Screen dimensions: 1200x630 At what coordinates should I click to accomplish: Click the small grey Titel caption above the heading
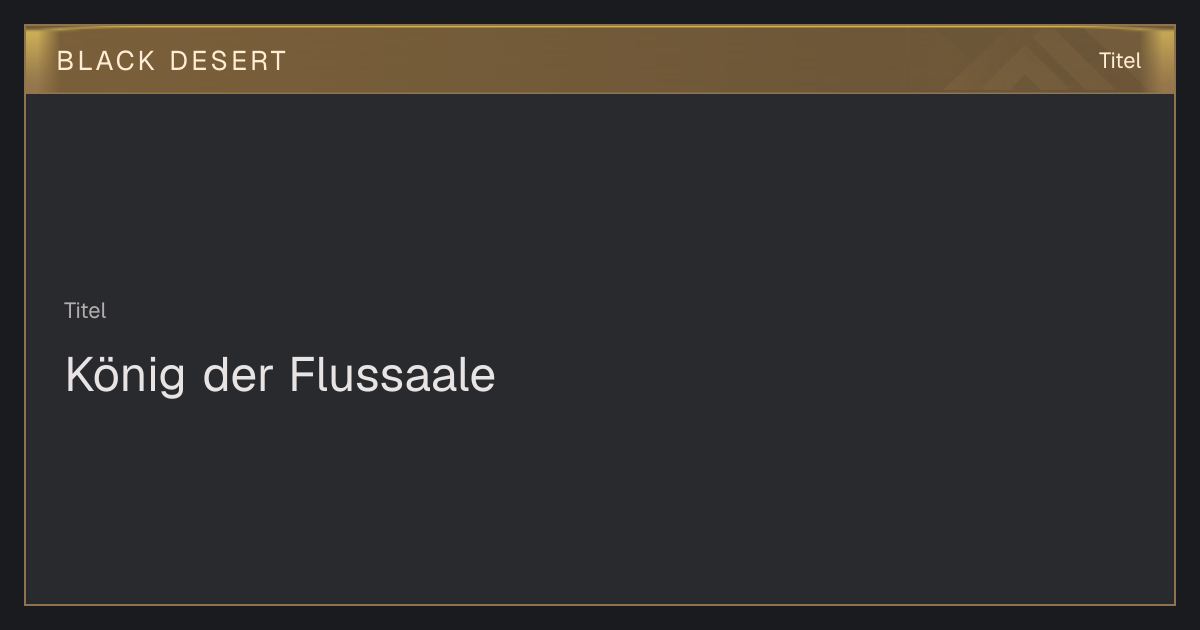(85, 311)
